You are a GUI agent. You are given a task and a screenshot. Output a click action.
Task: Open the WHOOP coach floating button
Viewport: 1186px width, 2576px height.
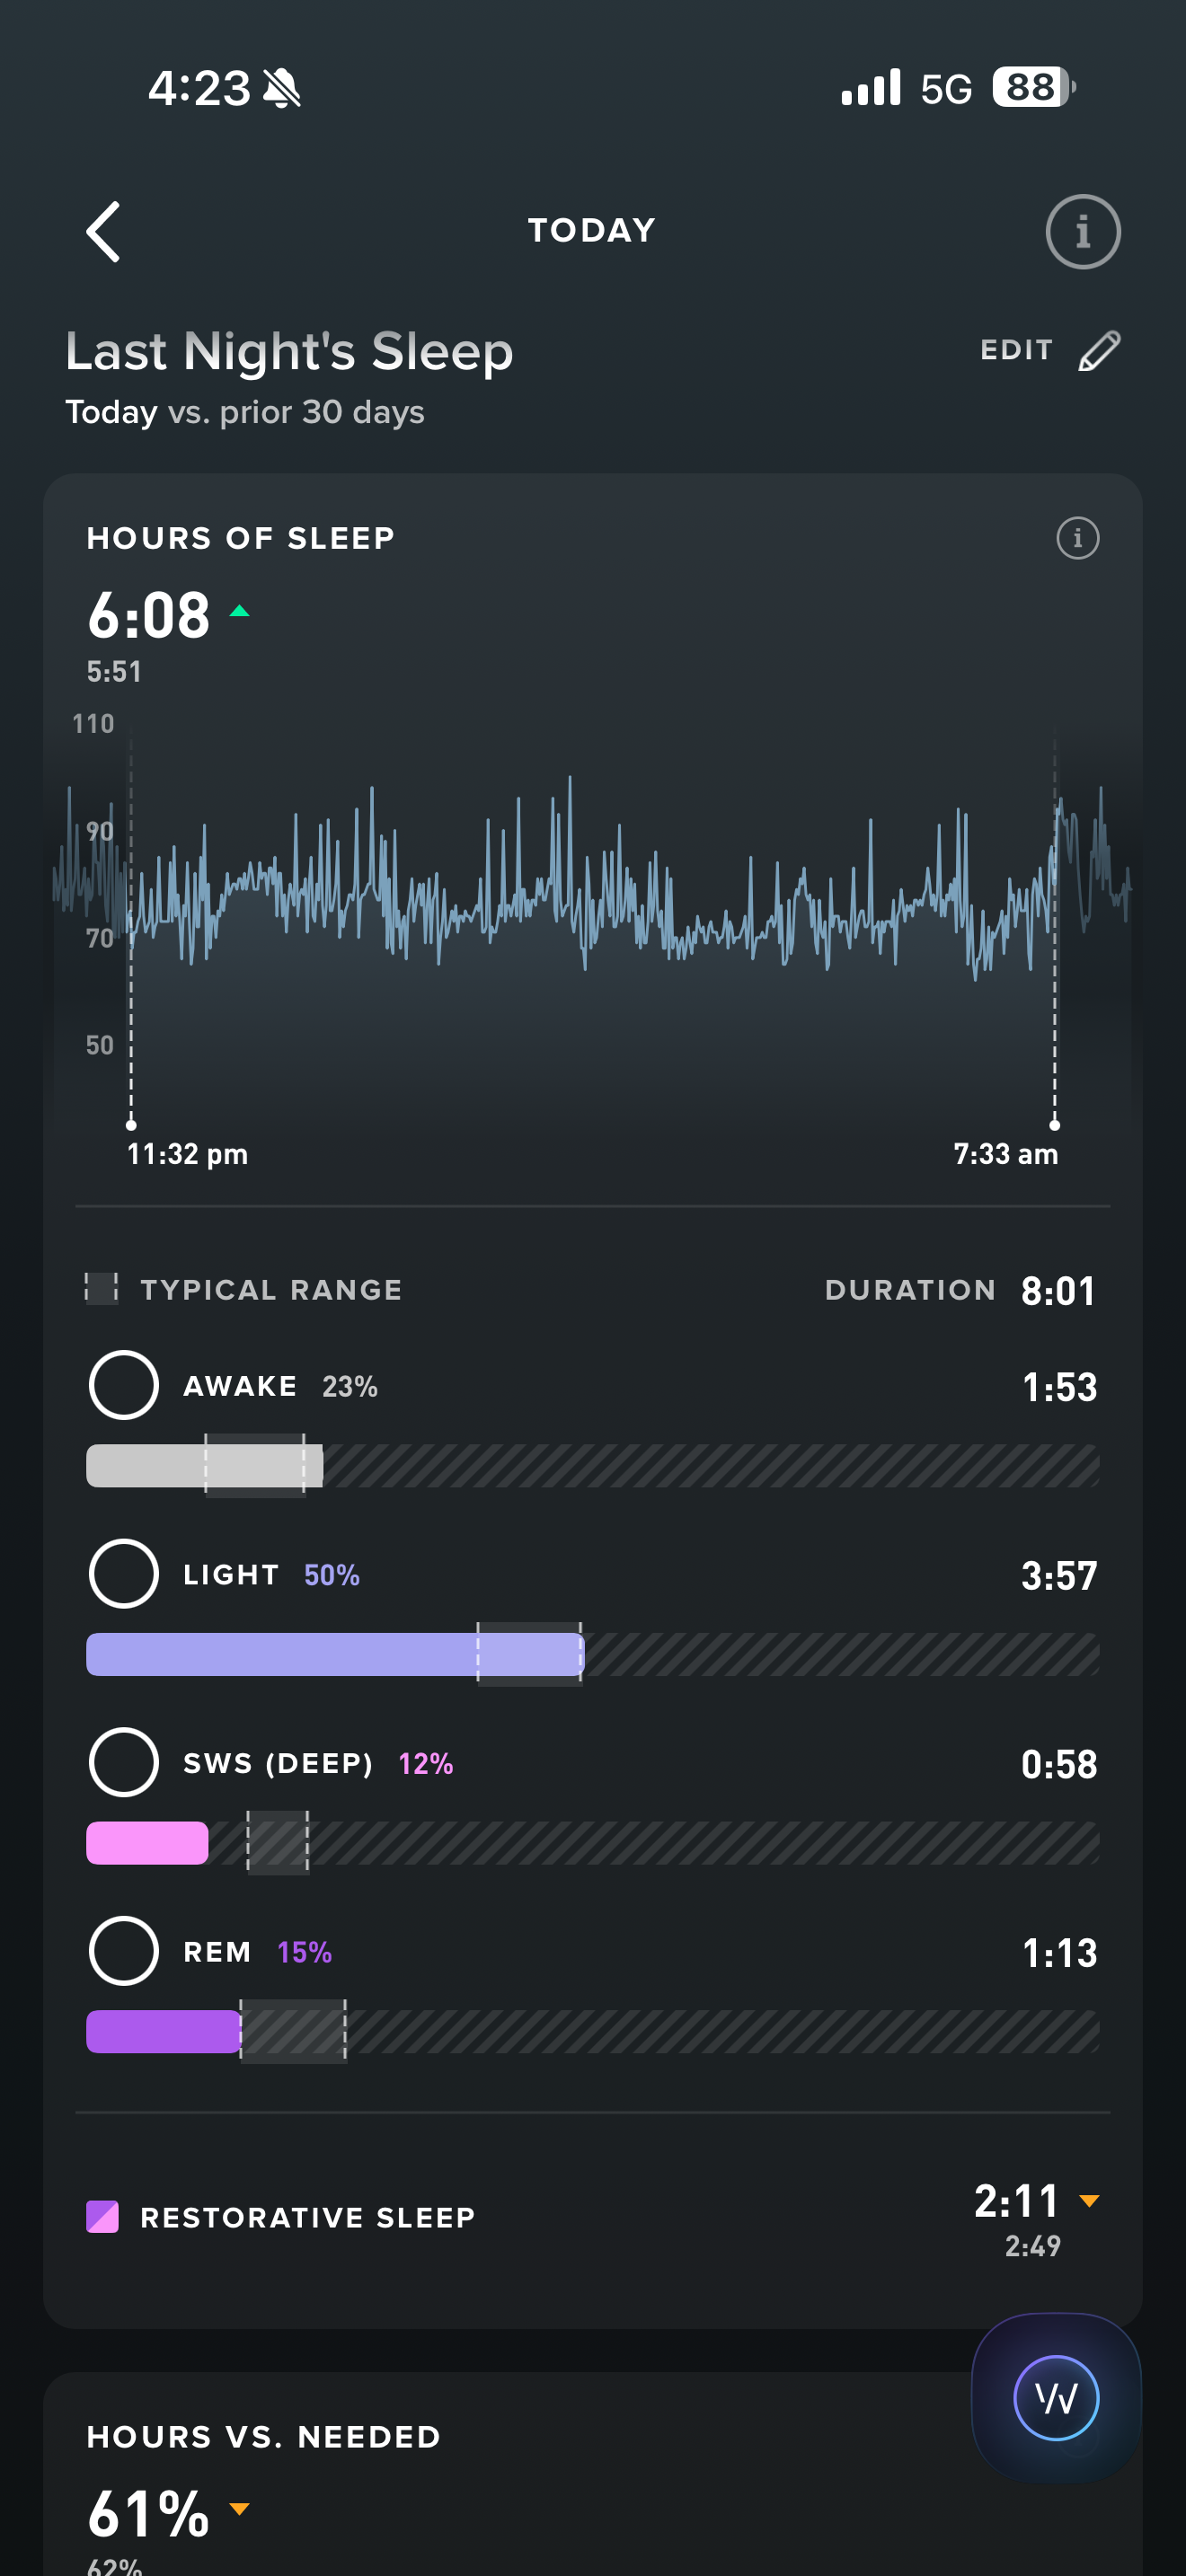[x=1056, y=2397]
